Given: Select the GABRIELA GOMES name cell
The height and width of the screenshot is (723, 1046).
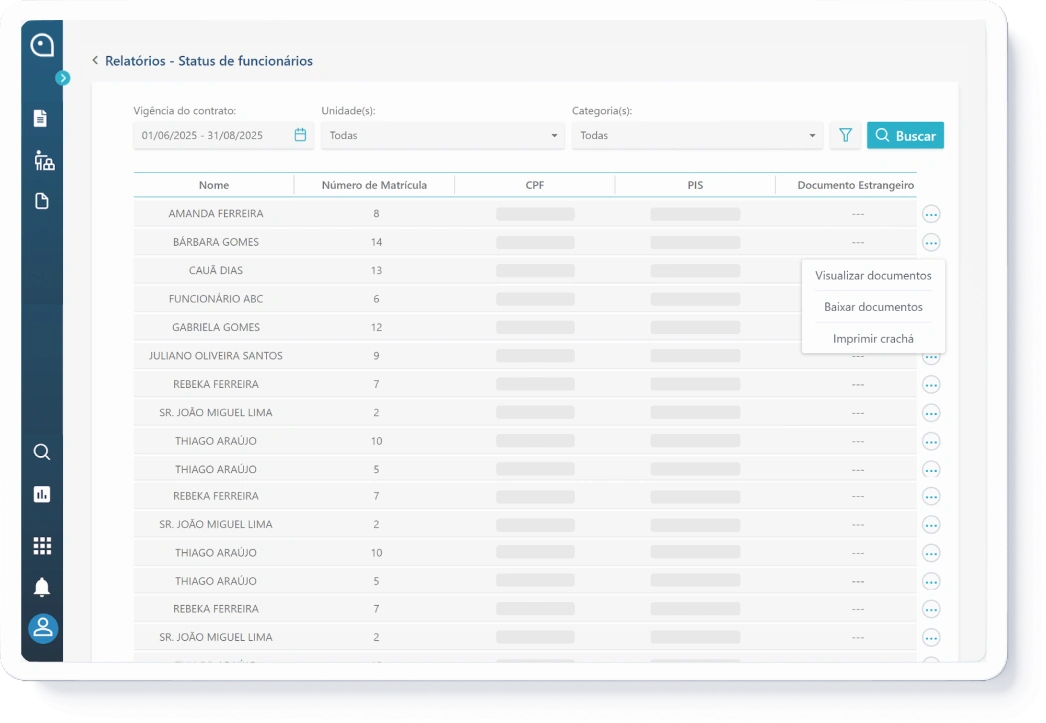Looking at the screenshot, I should [215, 327].
